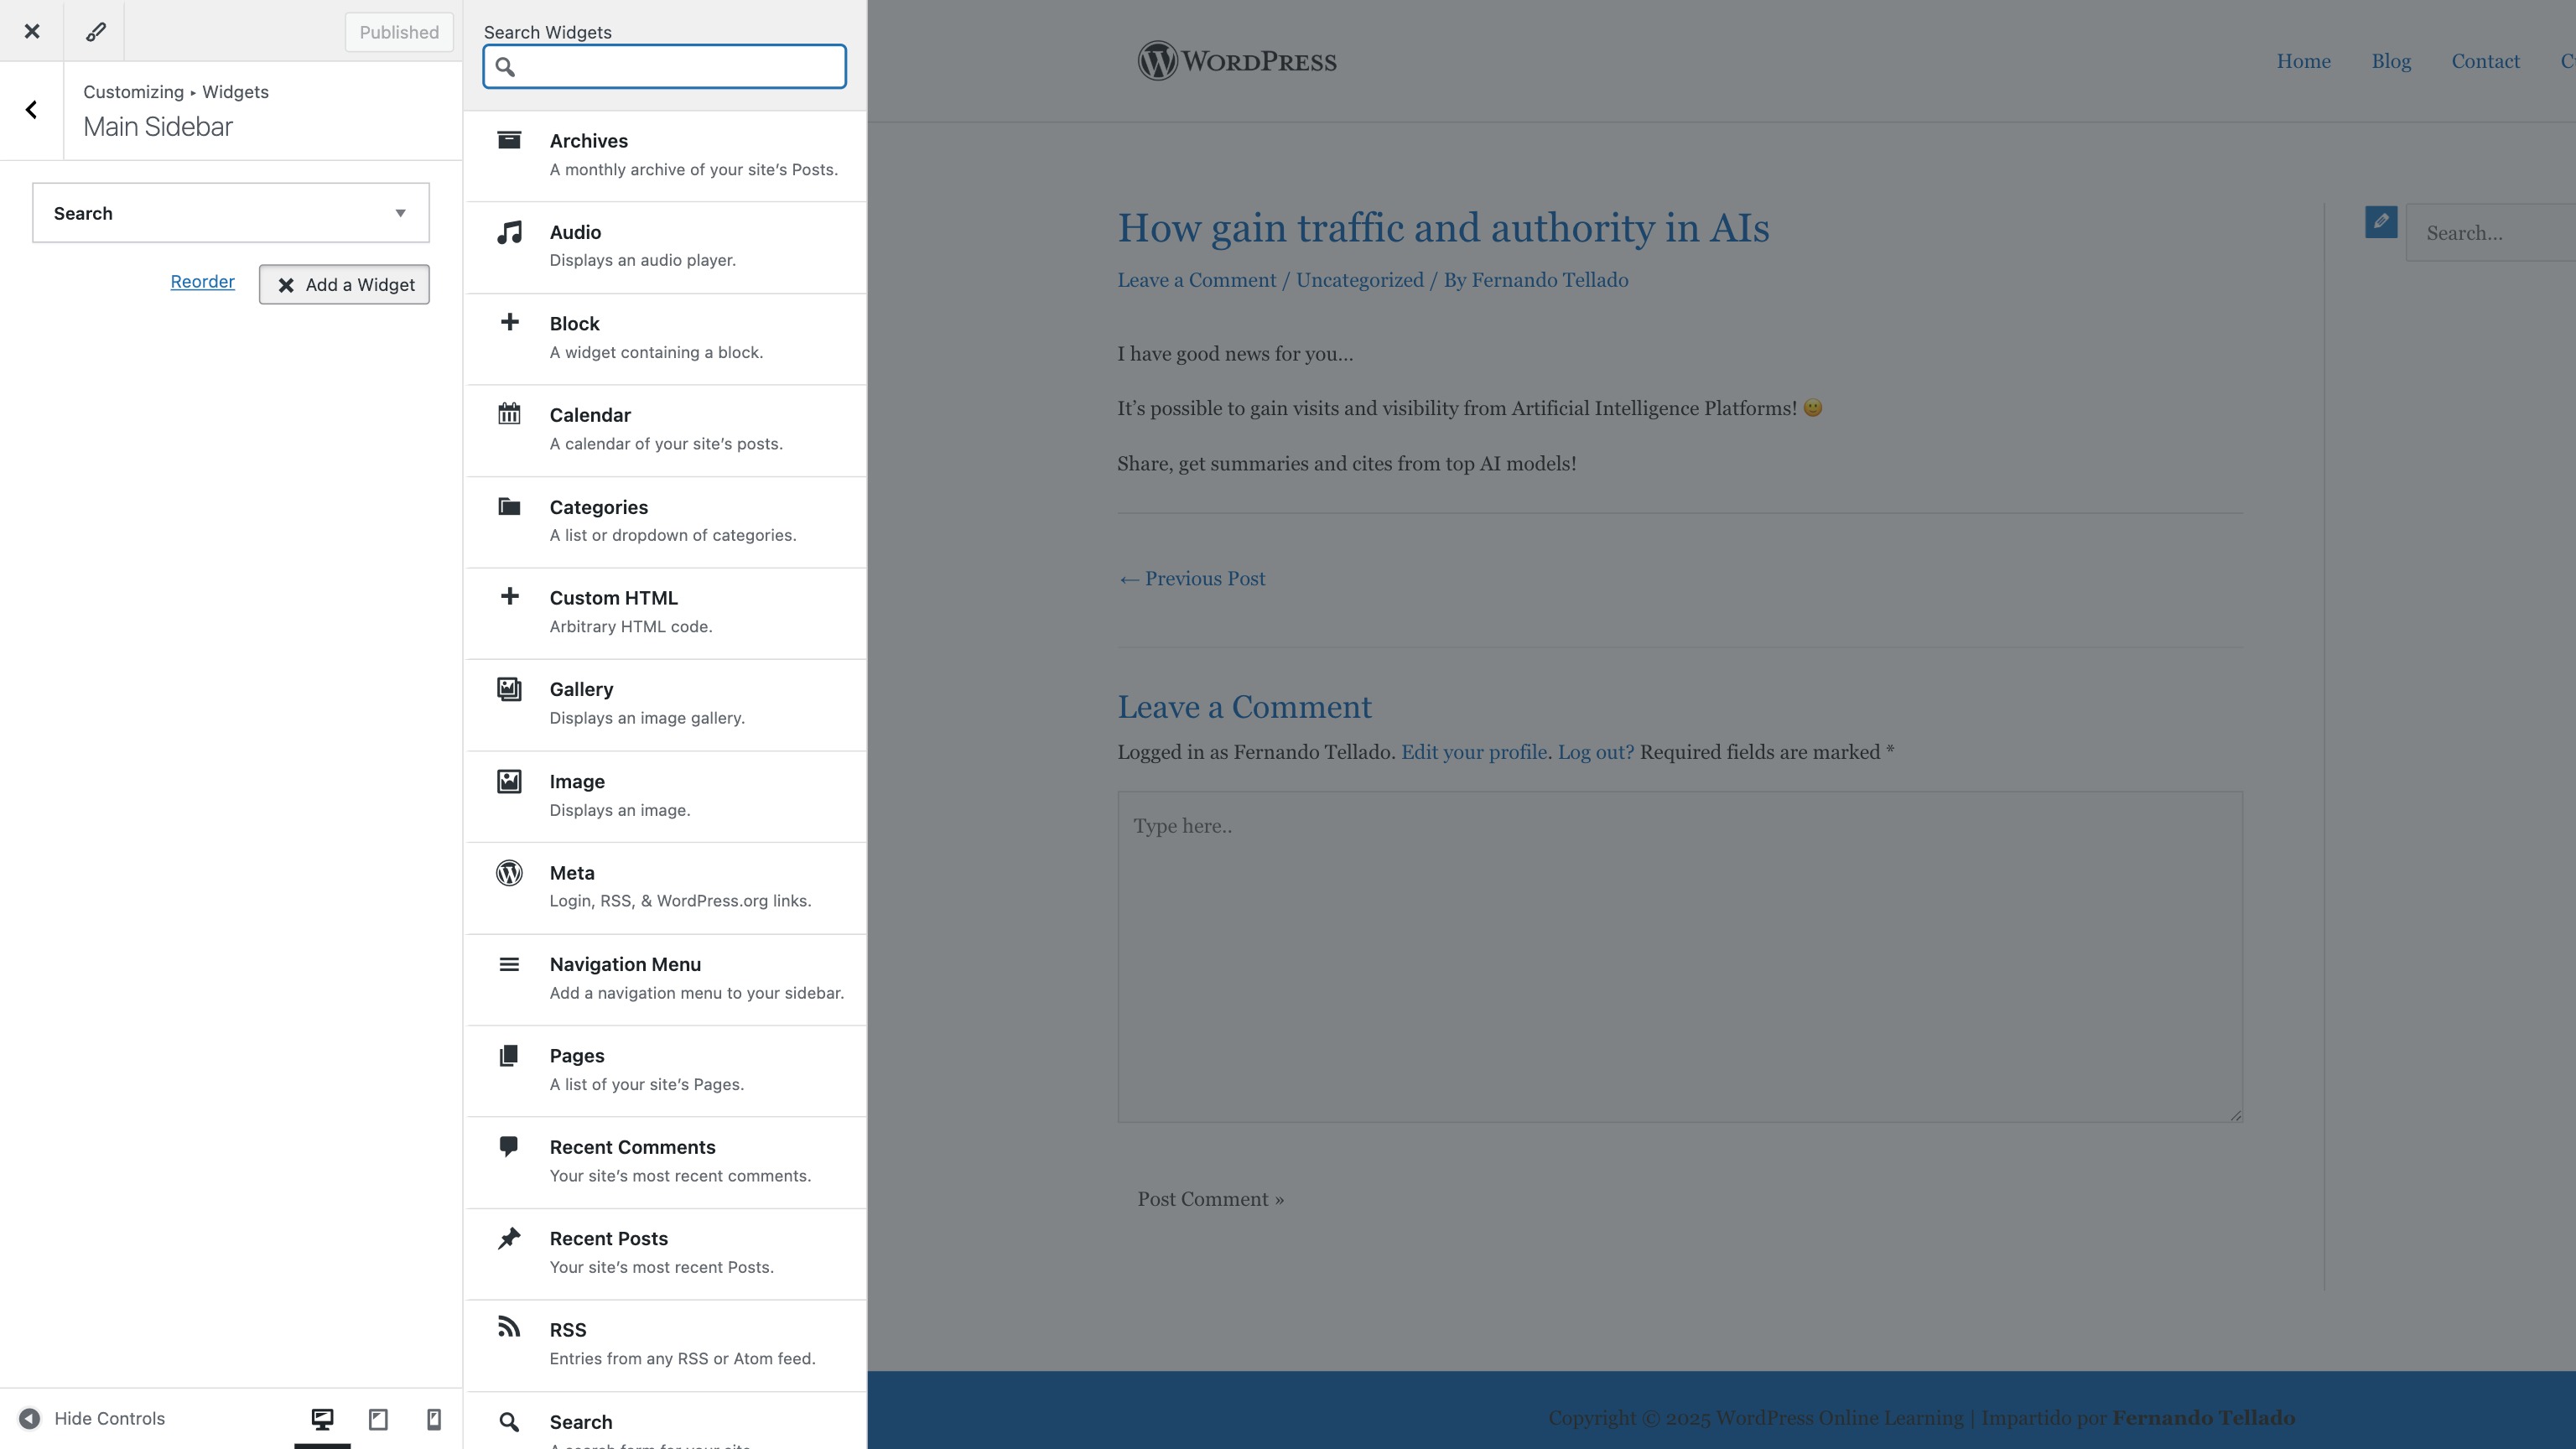This screenshot has height=1449, width=2576.
Task: Click the Type here comment textarea
Action: (x=1679, y=956)
